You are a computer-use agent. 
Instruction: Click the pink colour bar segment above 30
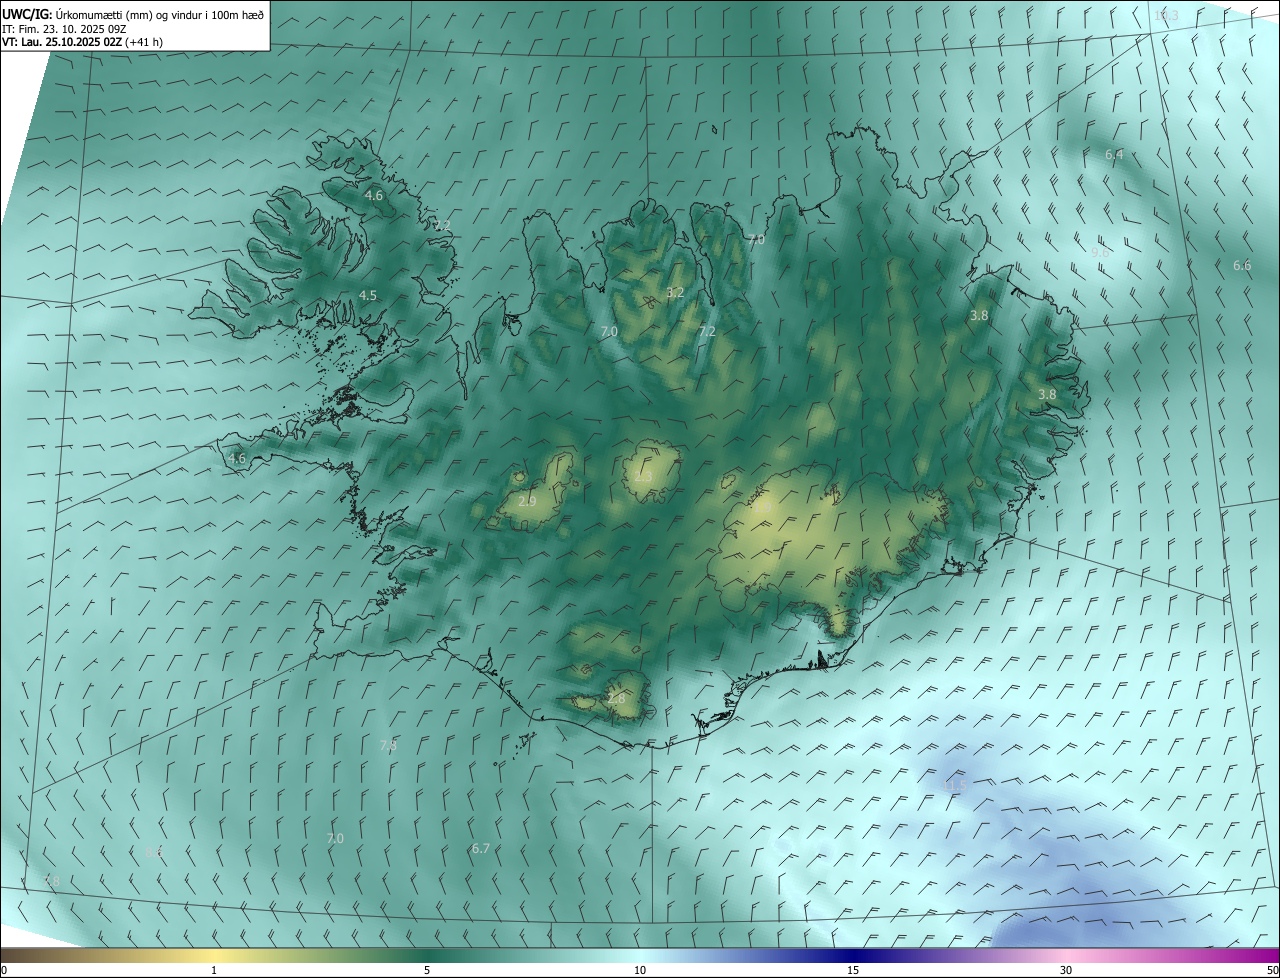[x=1066, y=955]
